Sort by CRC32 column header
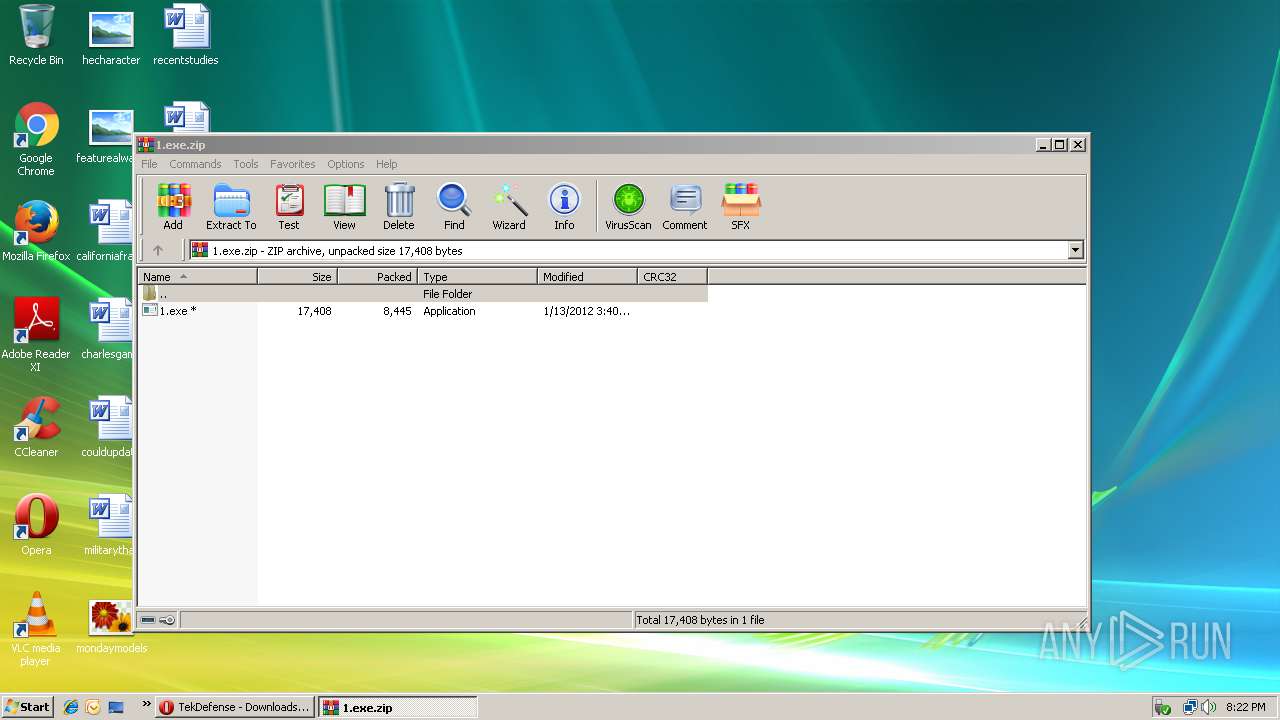The height and width of the screenshot is (720, 1280). click(672, 277)
